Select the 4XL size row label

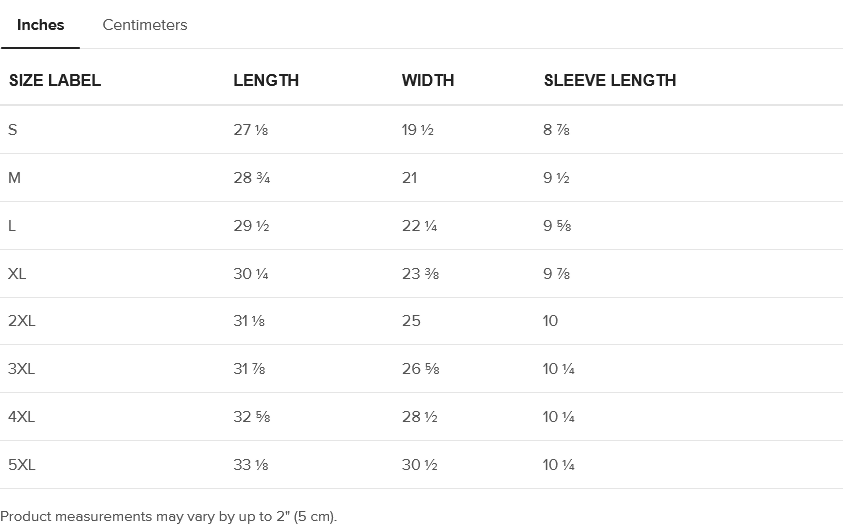click(x=22, y=417)
